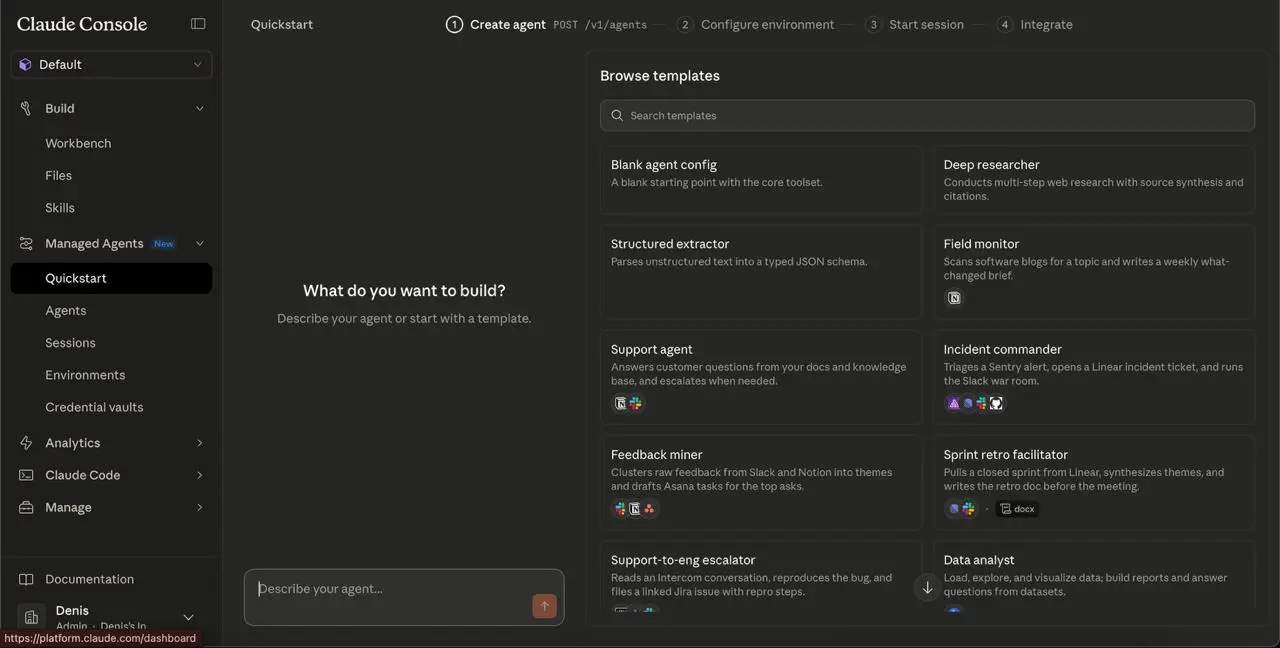Click the Linear icon on the Sprint retro facilitator card
Screen dimensions: 1280x648
coord(954,509)
